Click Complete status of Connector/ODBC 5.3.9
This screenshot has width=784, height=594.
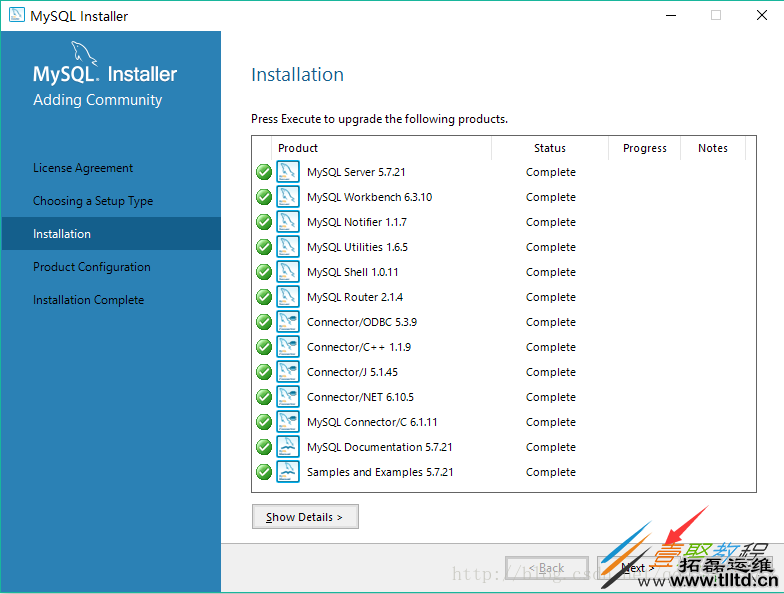(x=550, y=322)
